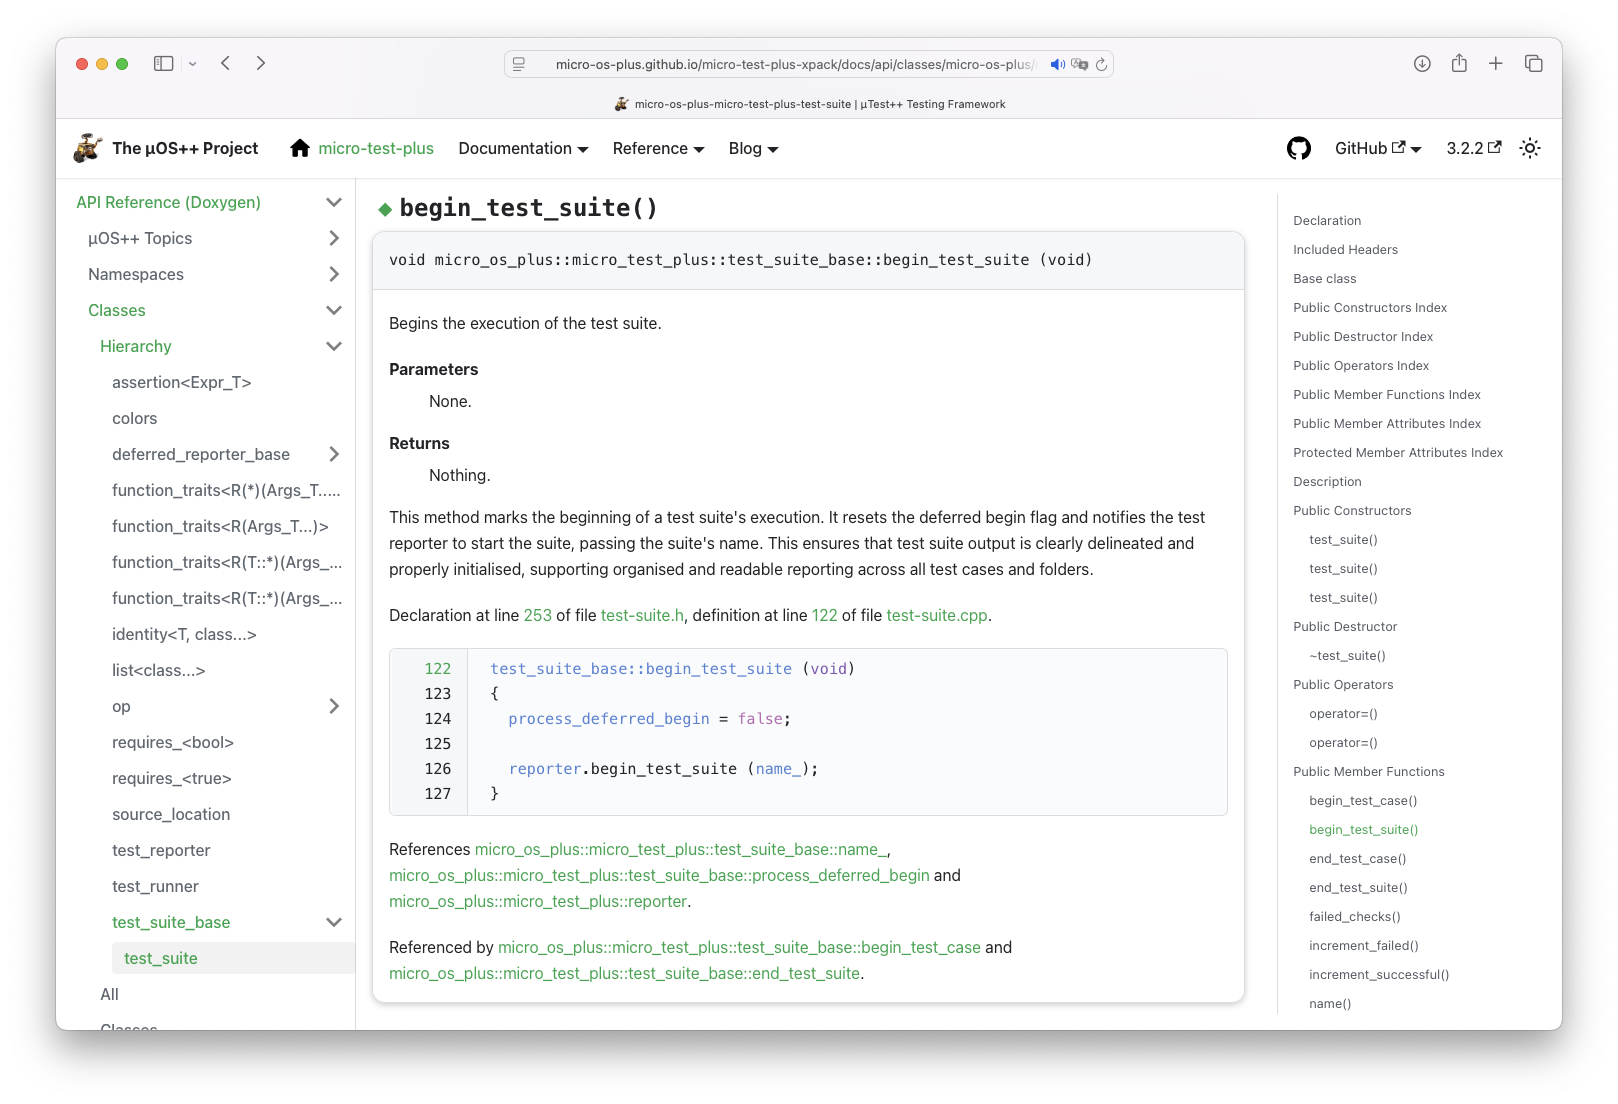Viewport: 1618px width, 1104px height.
Task: Open test_suite_base::begin_test_case referenced-by link
Action: point(739,947)
